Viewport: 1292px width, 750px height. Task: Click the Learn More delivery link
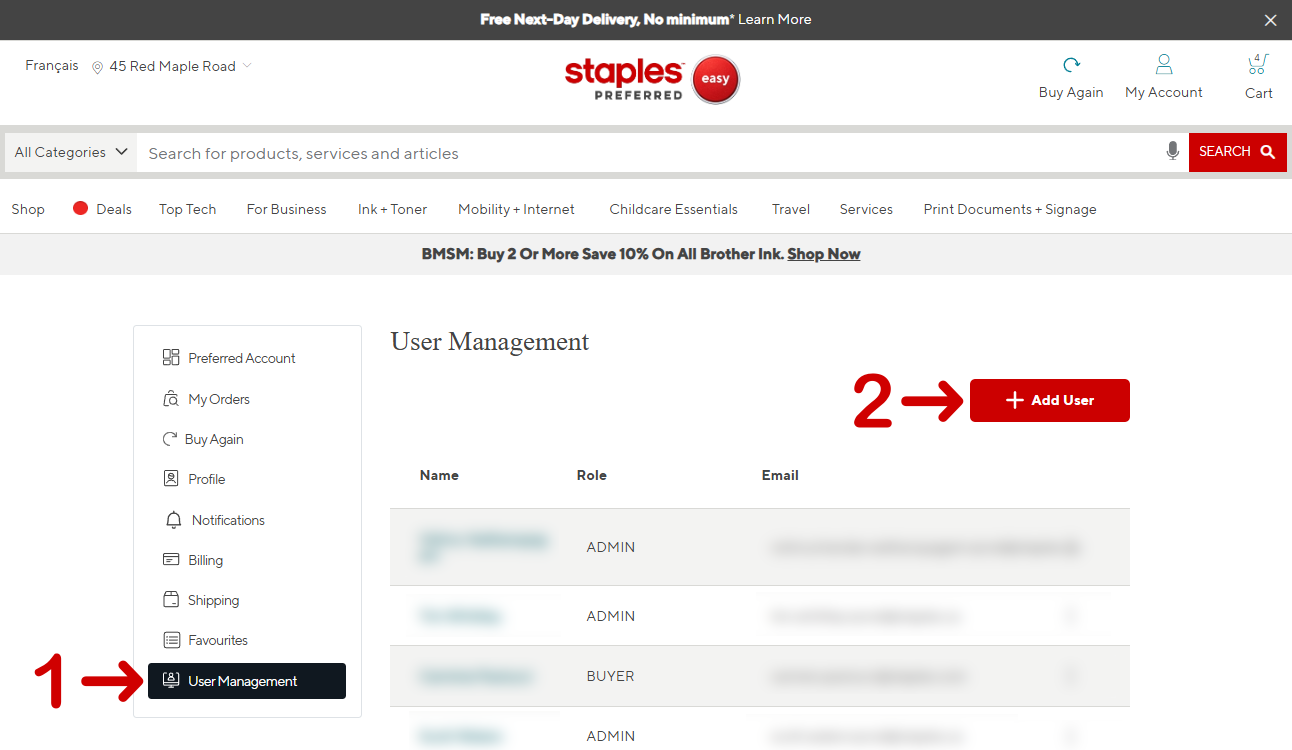[x=774, y=19]
